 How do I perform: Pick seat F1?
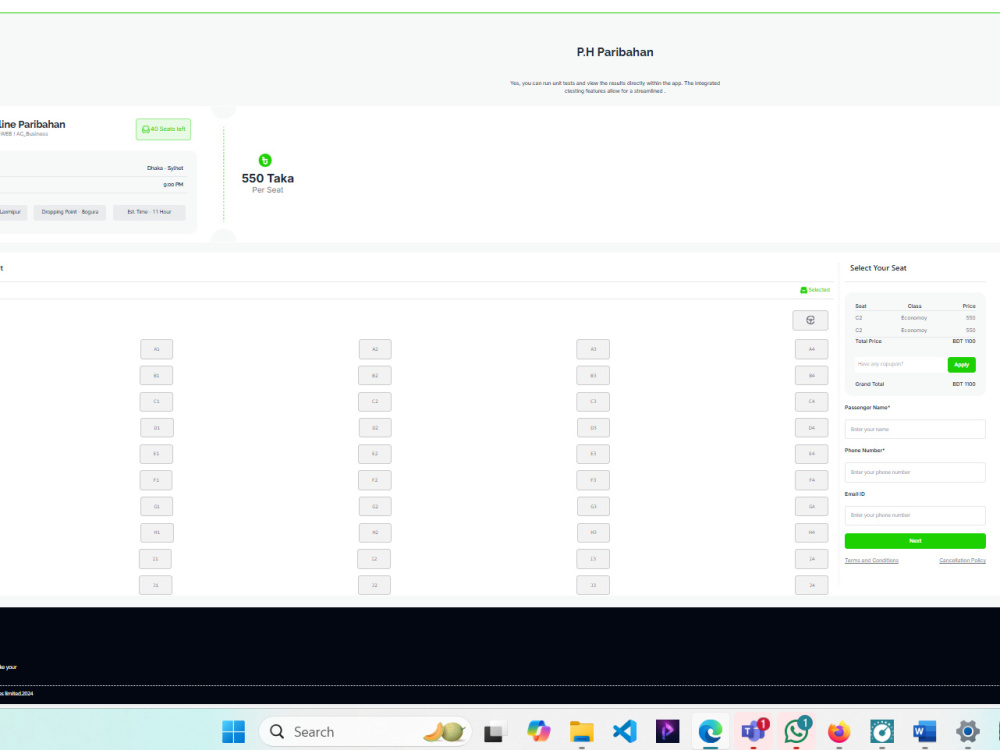click(x=156, y=480)
